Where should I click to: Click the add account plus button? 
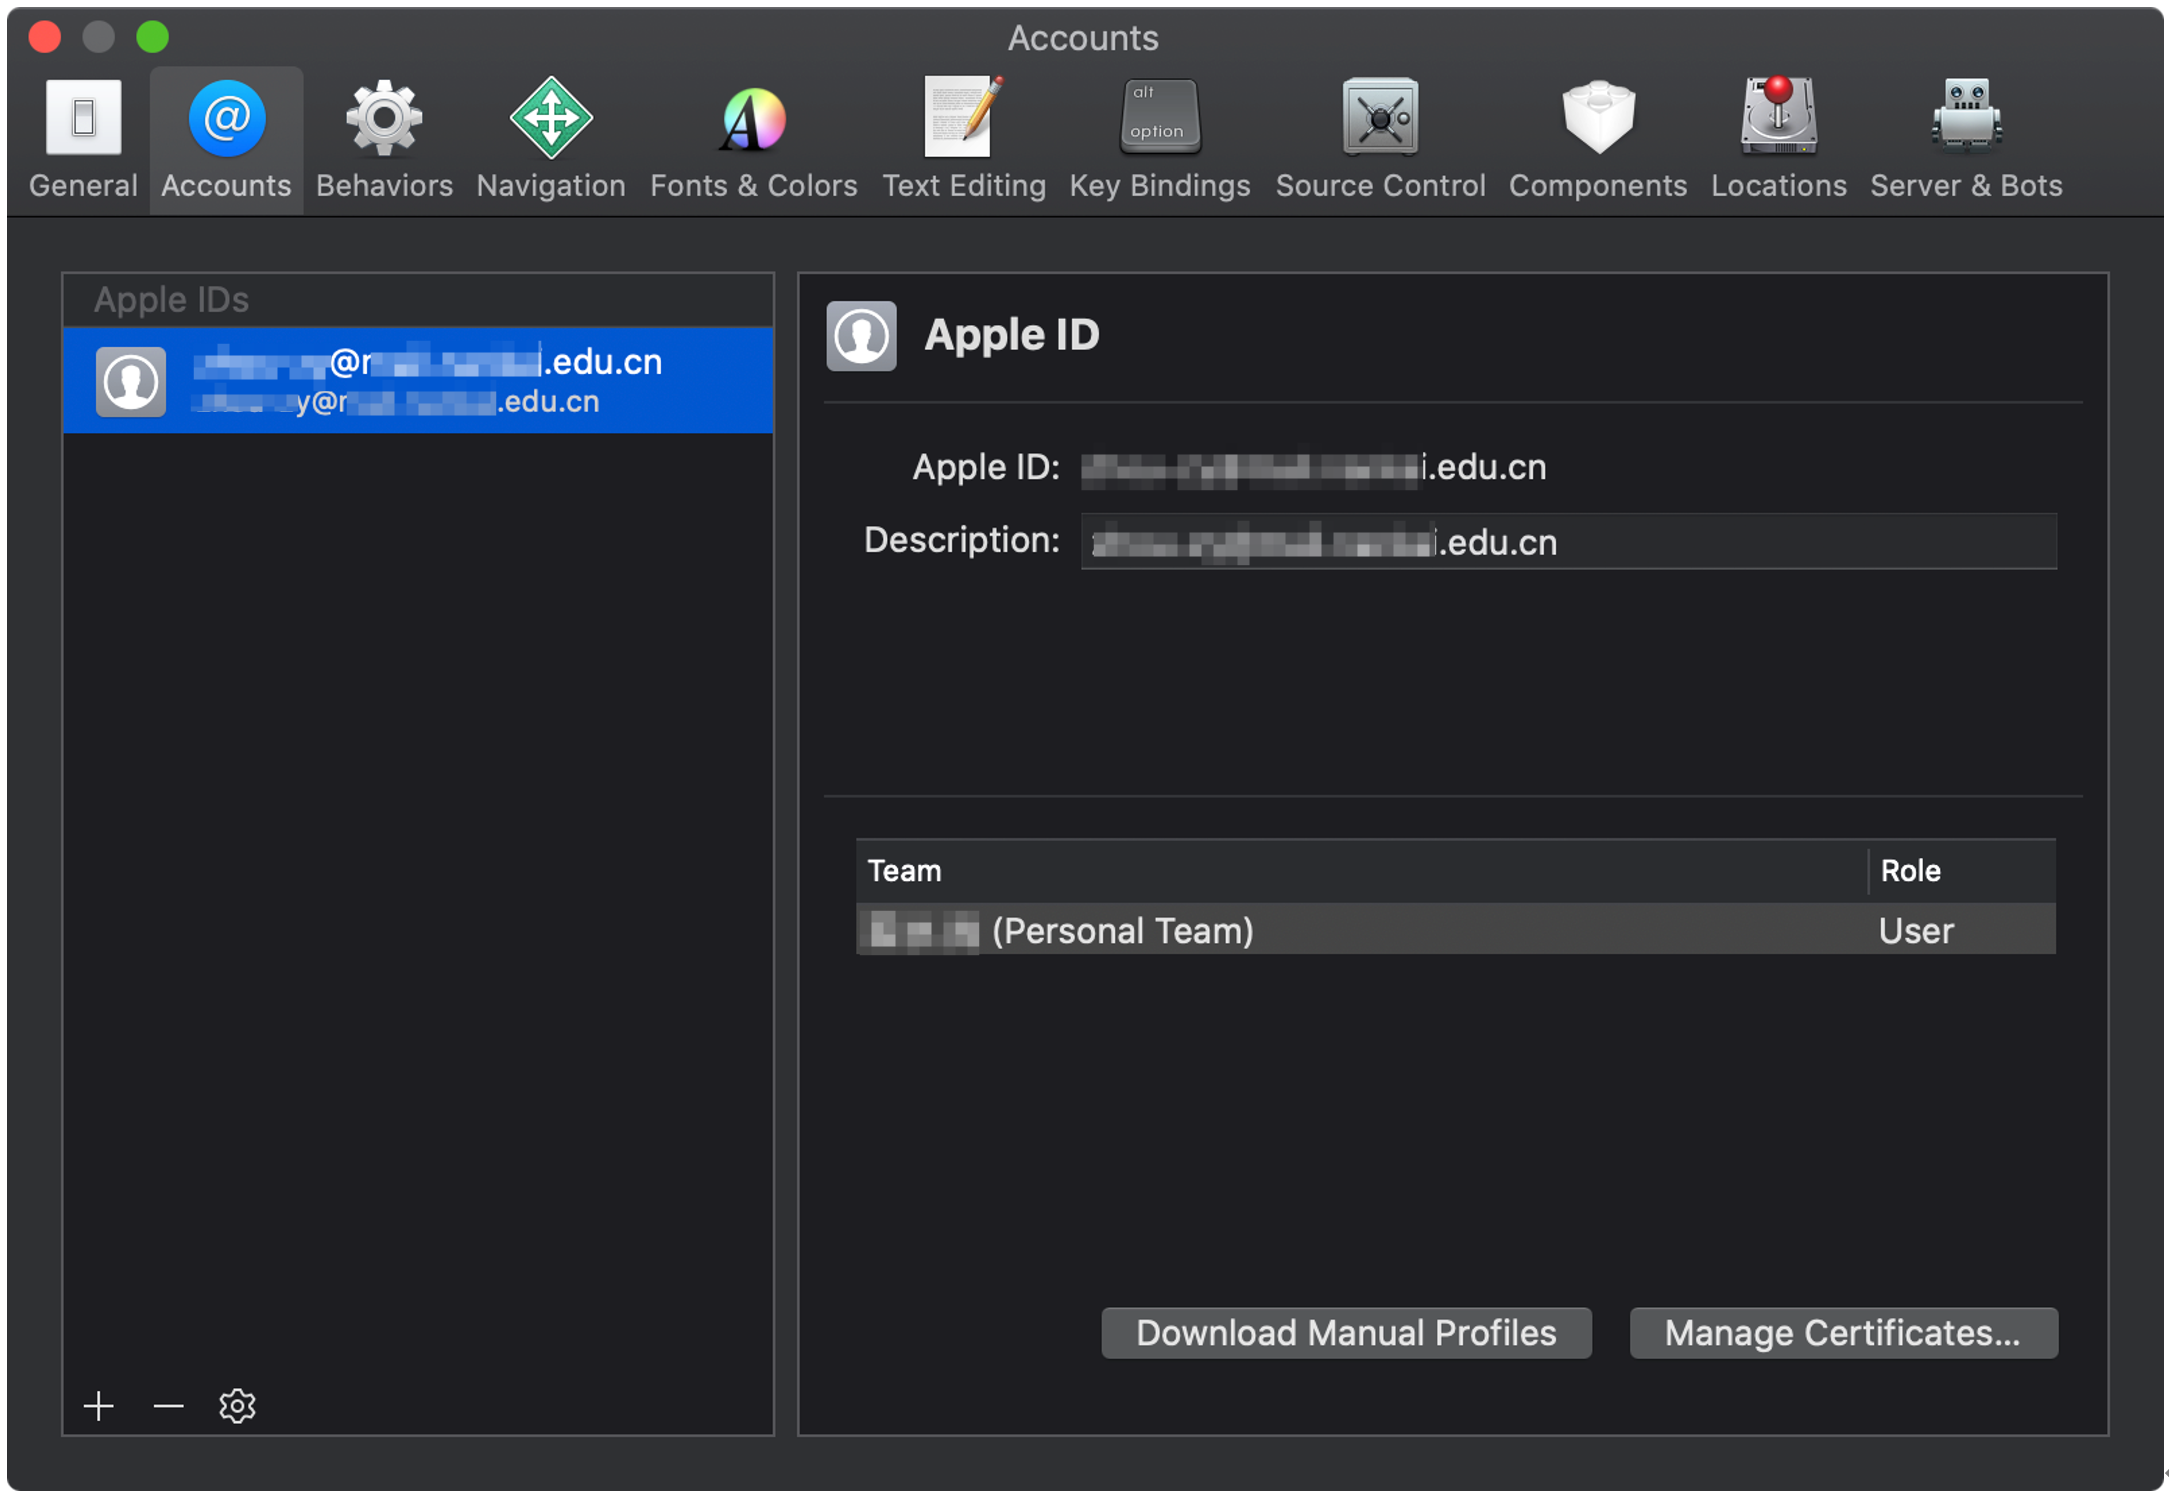(x=98, y=1405)
